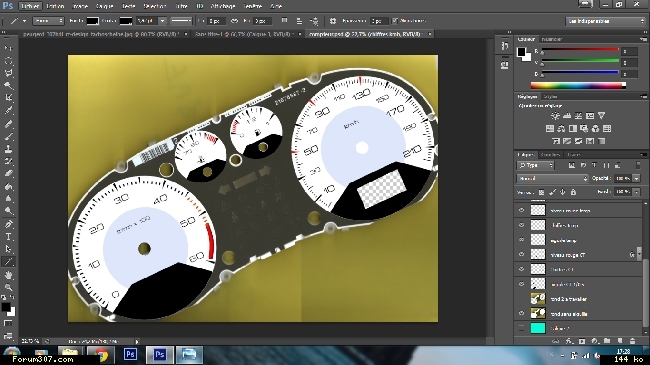The height and width of the screenshot is (365, 650).
Task: Open the layer blending mode dropdown
Action: coord(552,178)
